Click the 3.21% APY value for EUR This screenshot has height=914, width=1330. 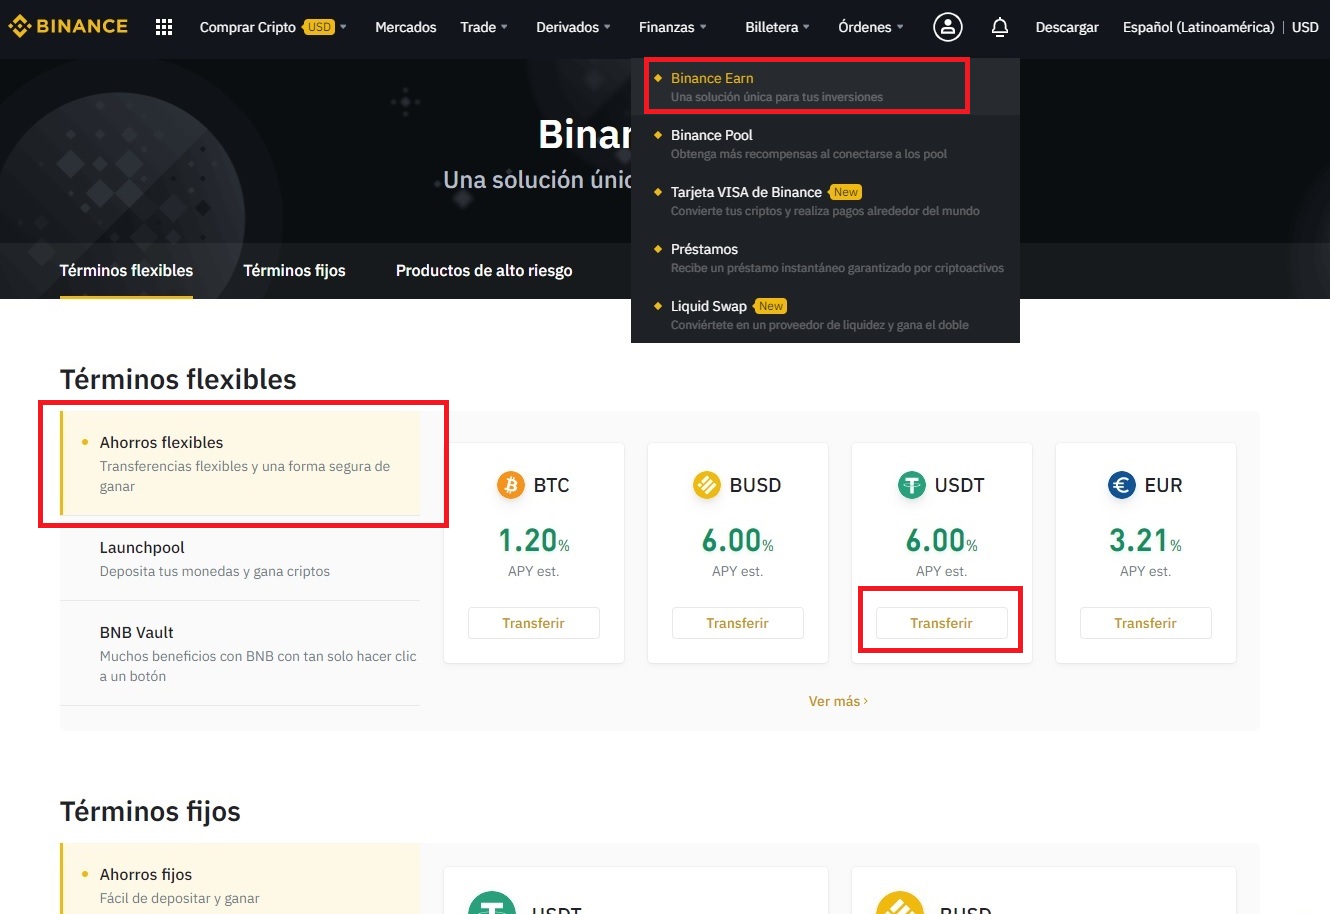point(1146,541)
